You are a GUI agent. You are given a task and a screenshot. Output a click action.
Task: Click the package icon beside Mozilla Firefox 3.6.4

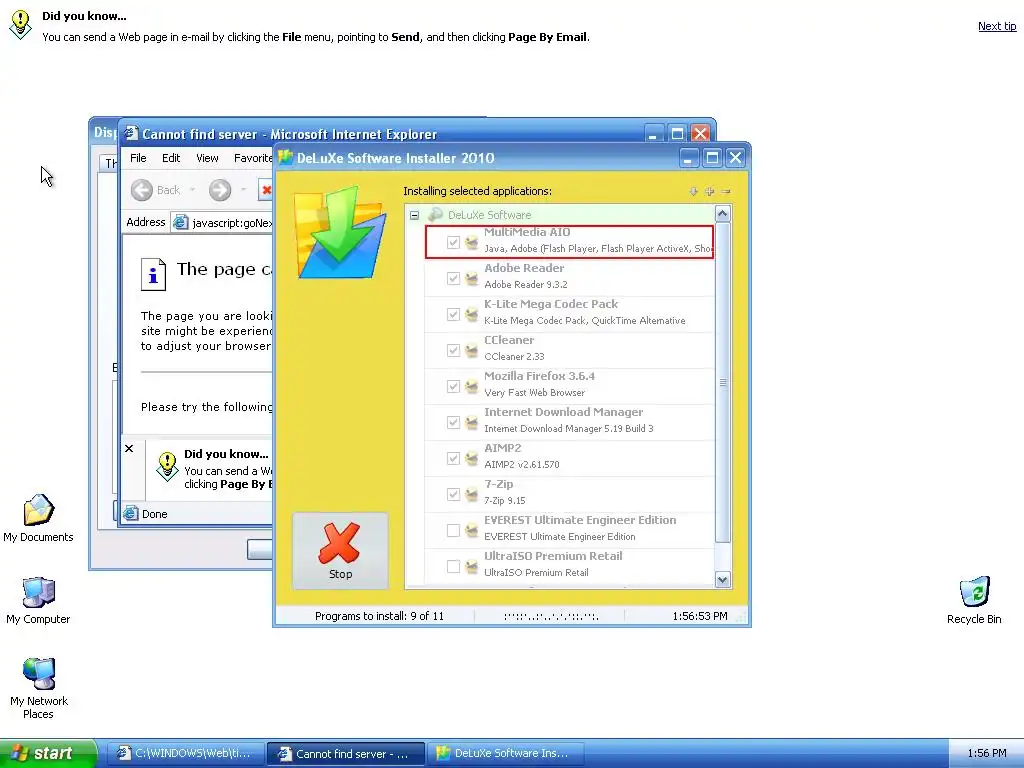click(x=472, y=386)
